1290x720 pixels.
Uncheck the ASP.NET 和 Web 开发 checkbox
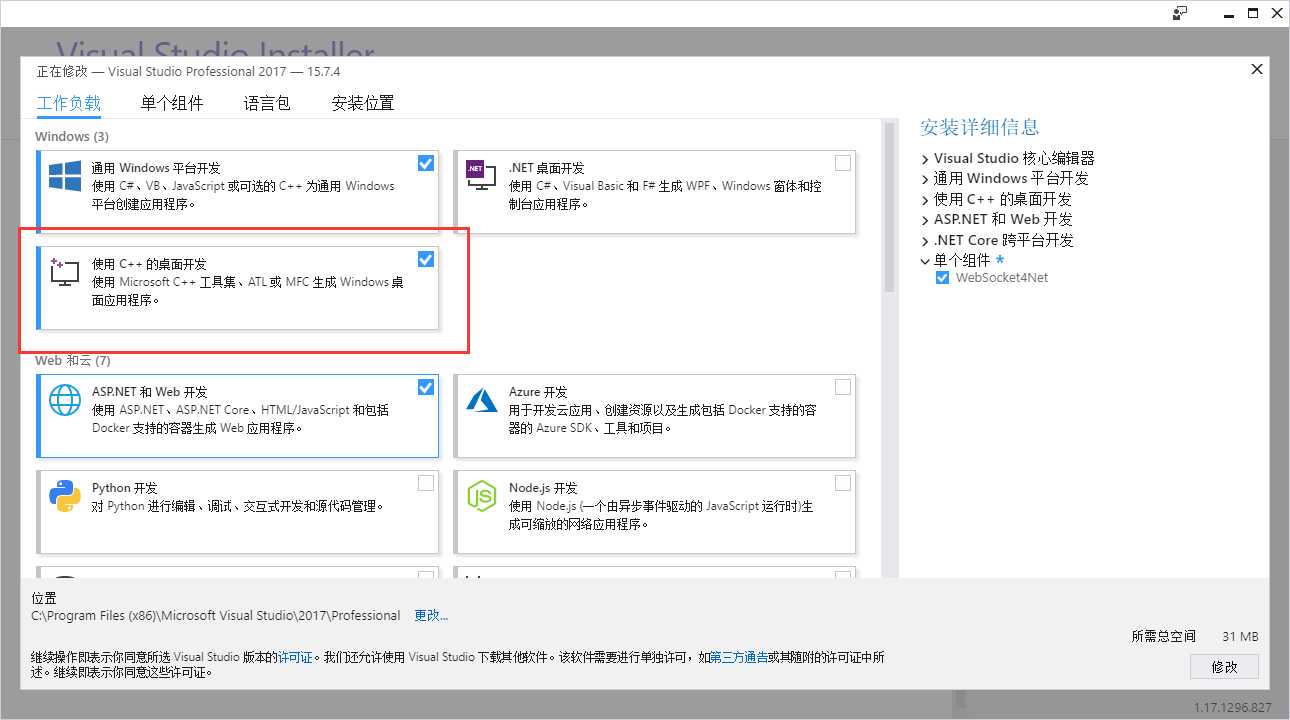point(426,387)
